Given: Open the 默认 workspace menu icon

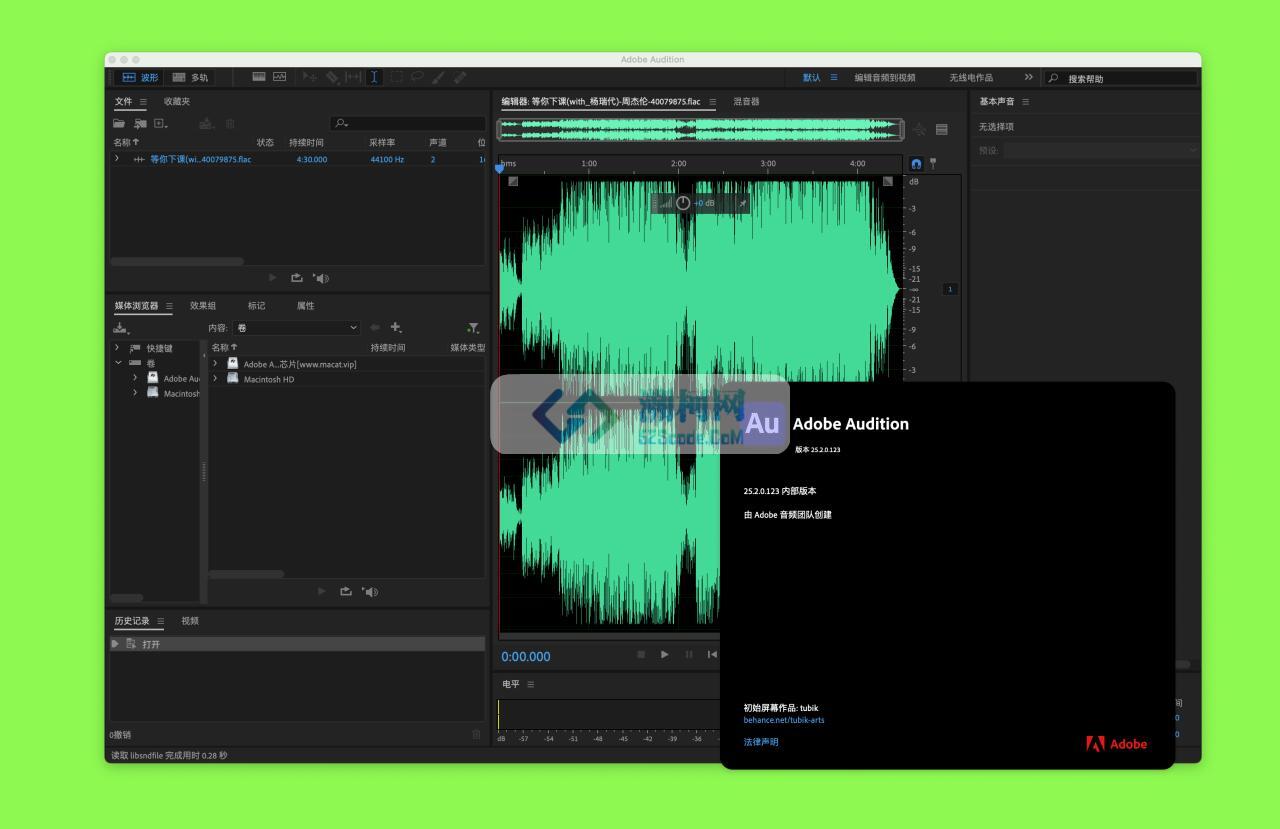Looking at the screenshot, I should pyautogui.click(x=833, y=77).
